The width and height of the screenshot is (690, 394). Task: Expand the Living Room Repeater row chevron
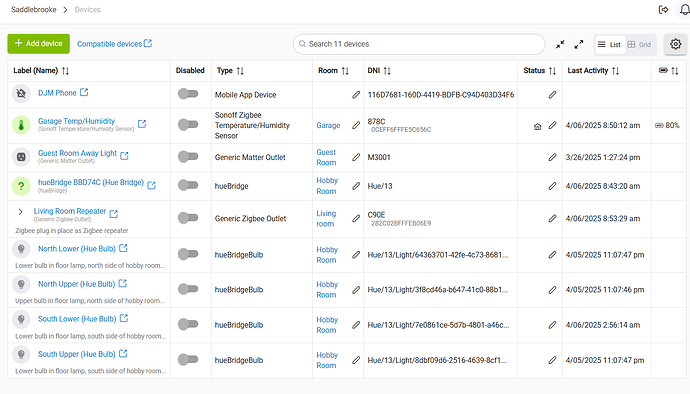pos(20,212)
